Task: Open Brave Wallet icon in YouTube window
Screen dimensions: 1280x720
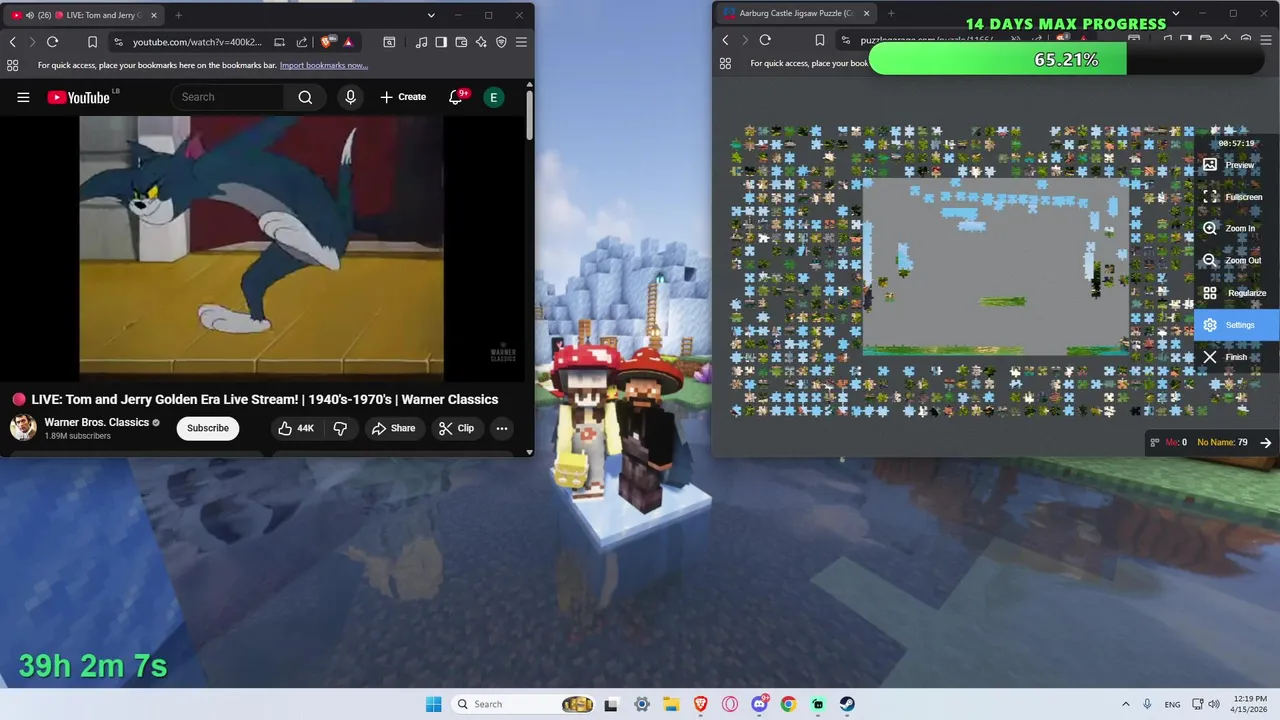Action: [x=461, y=42]
